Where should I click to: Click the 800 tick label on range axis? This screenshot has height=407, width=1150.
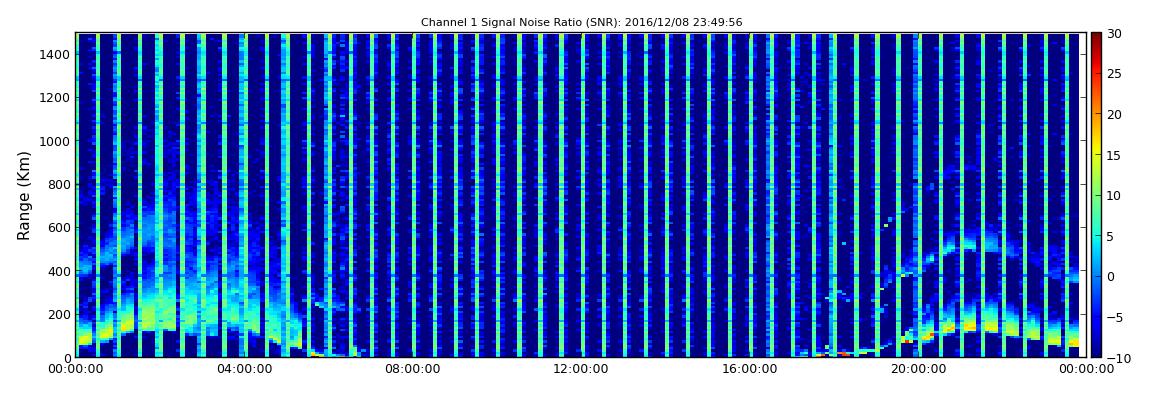point(59,184)
